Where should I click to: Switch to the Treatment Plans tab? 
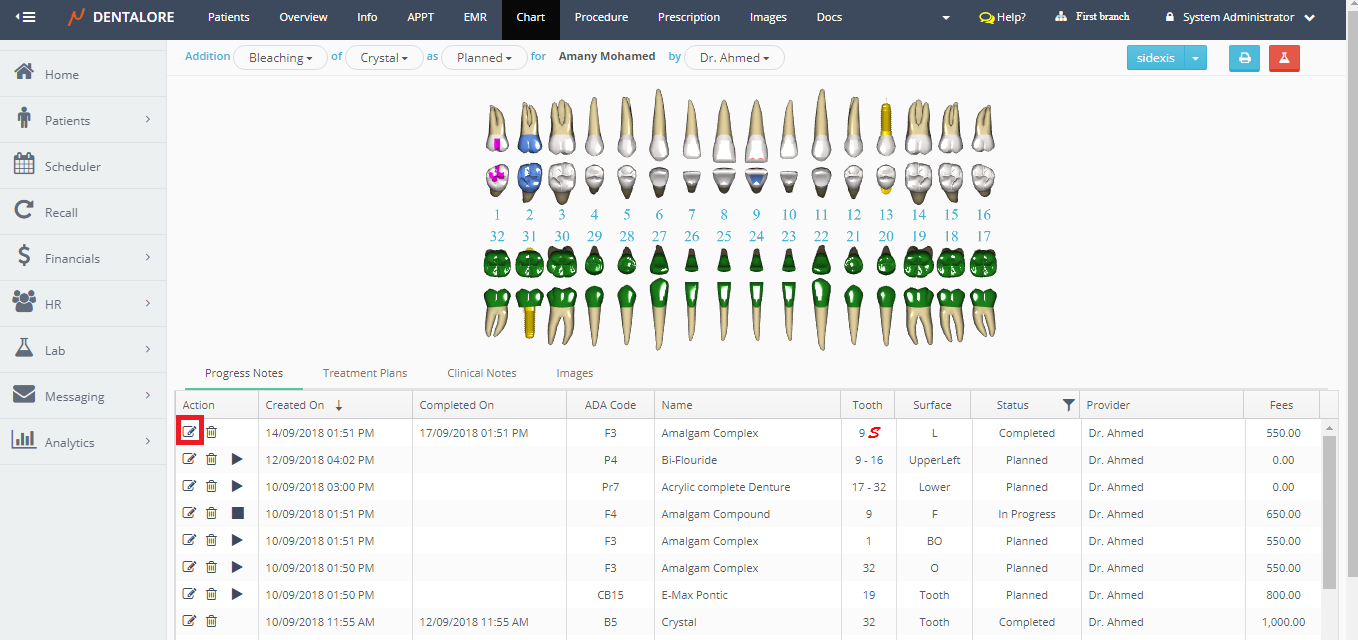pyautogui.click(x=364, y=373)
